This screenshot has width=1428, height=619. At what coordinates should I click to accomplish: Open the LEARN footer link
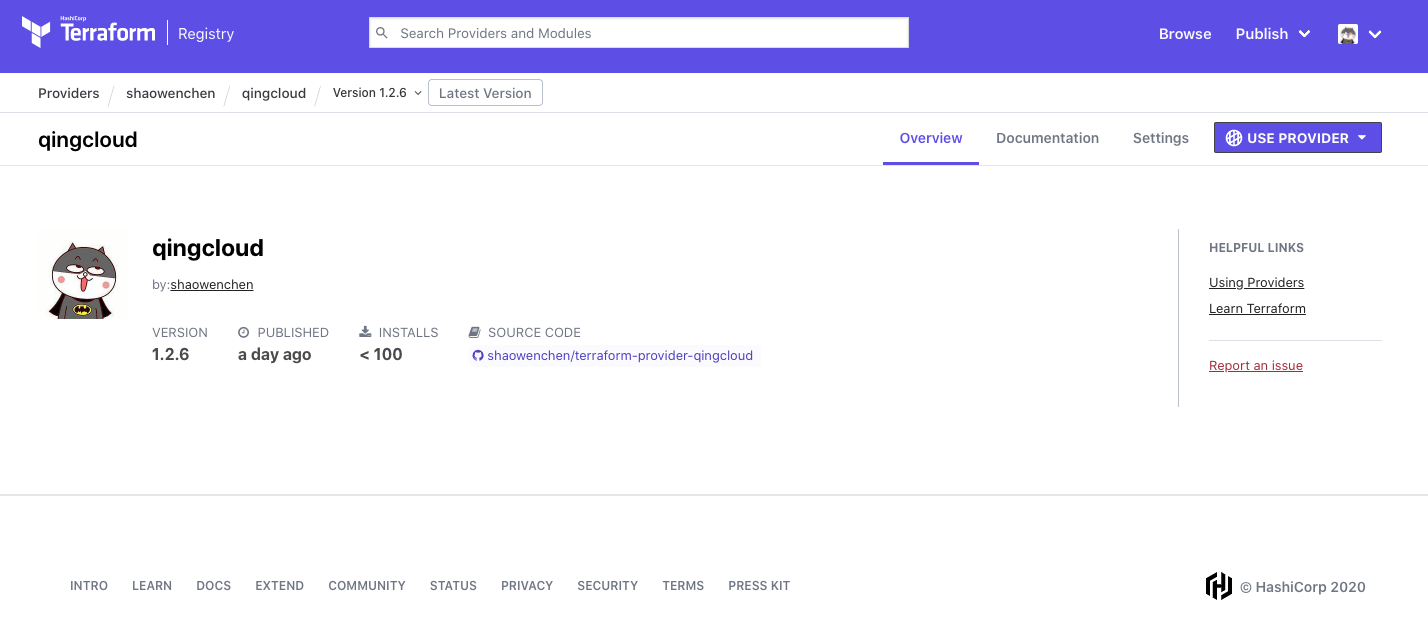pyautogui.click(x=152, y=586)
